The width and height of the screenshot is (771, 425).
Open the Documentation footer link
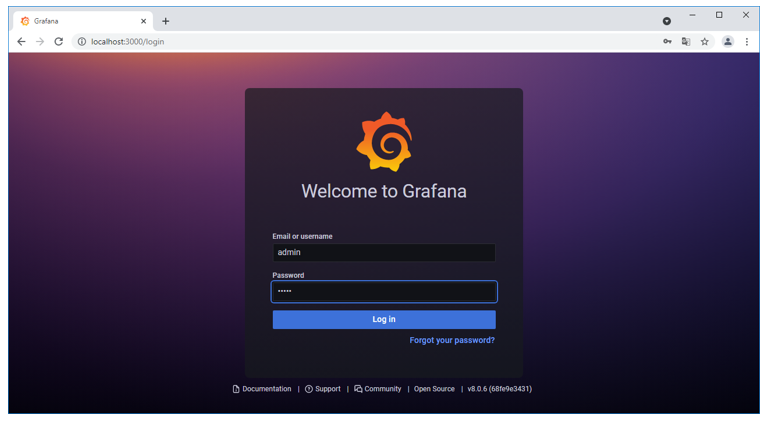pos(262,389)
